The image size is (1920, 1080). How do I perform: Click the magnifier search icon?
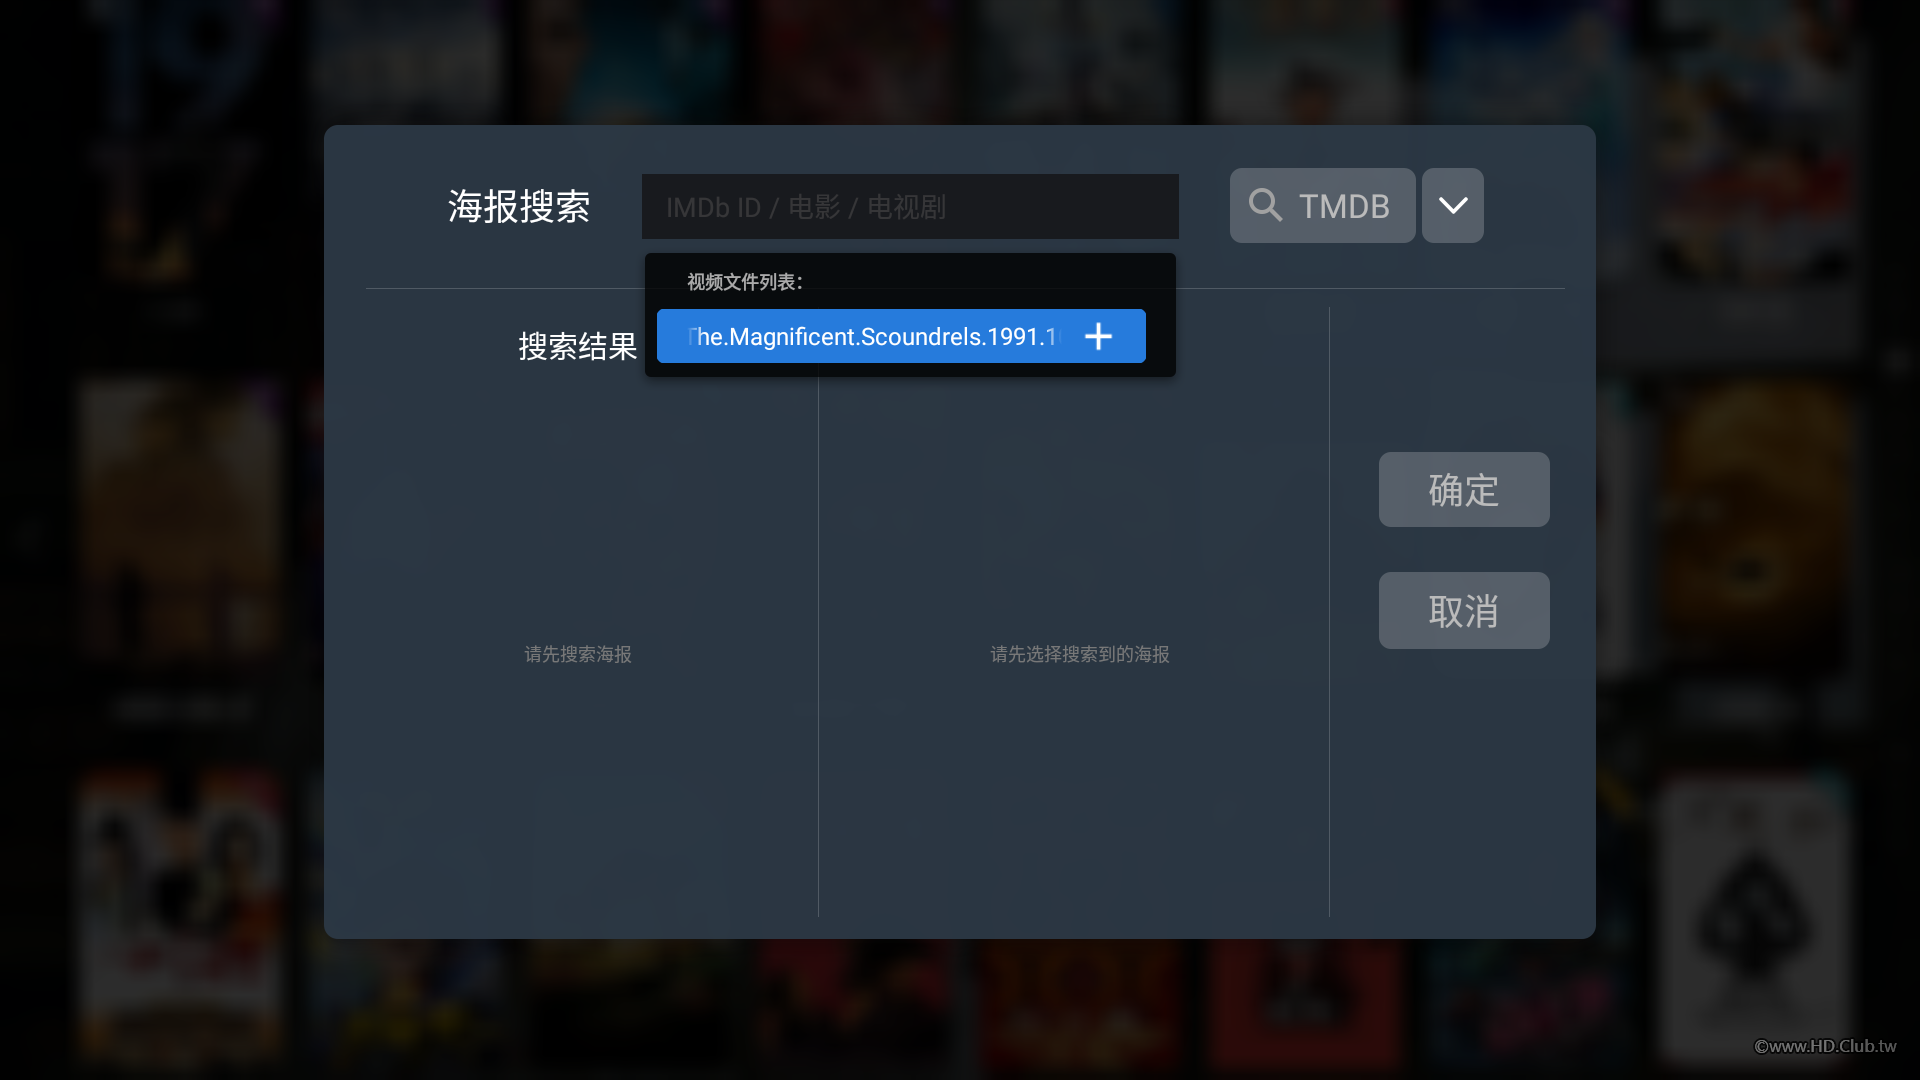coord(1265,205)
